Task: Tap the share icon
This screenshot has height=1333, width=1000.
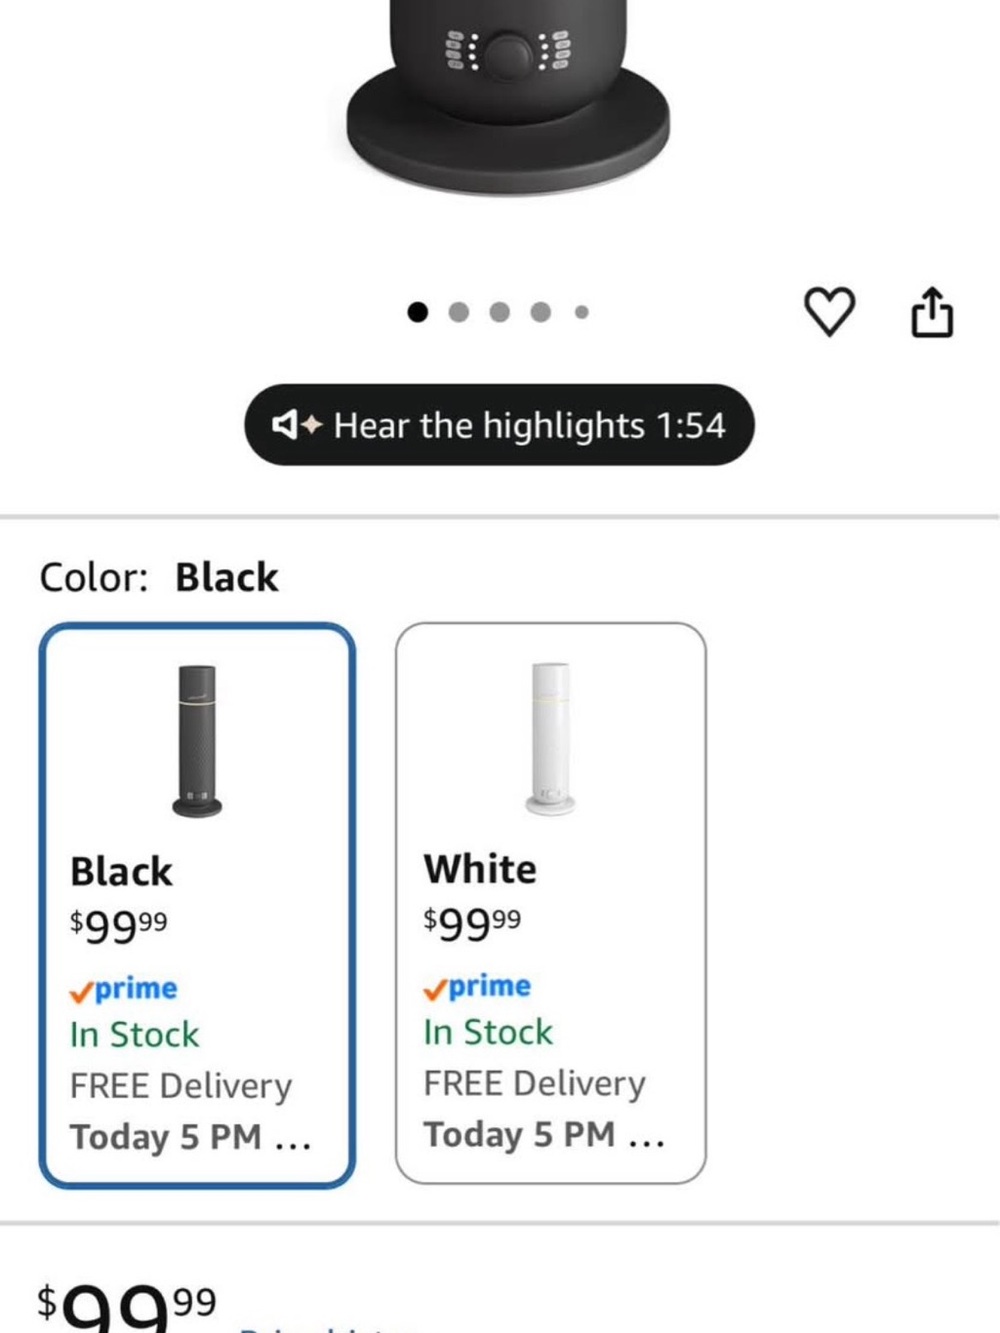Action: pos(932,312)
